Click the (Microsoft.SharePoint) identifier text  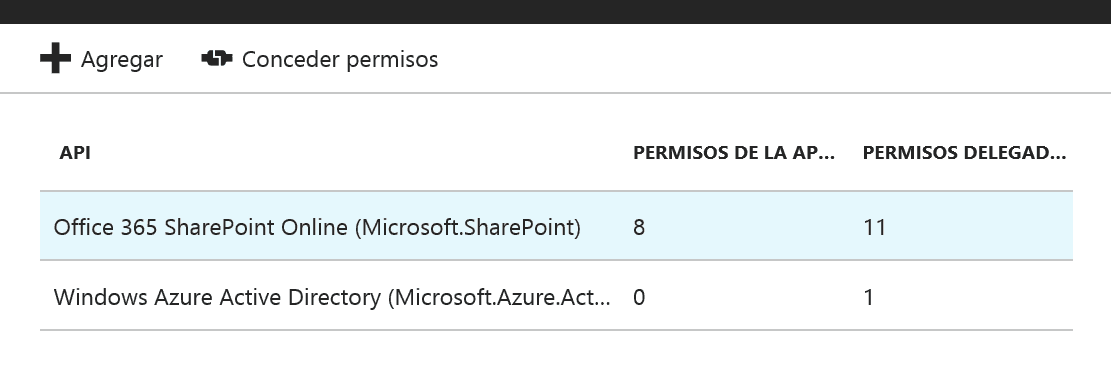[468, 228]
